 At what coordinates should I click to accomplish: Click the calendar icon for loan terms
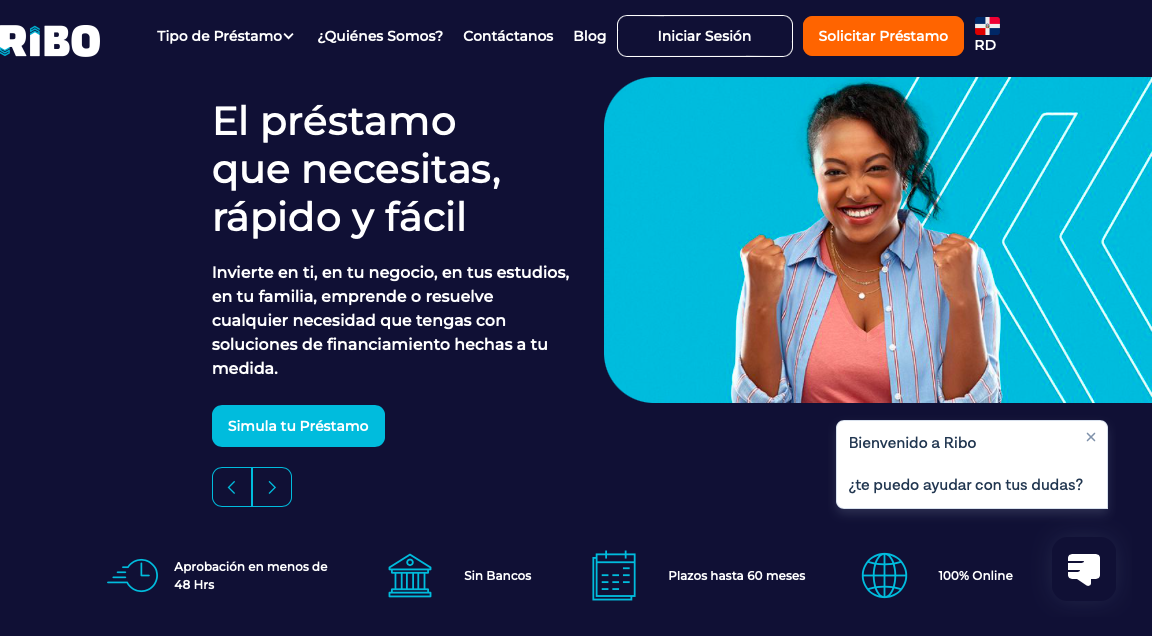613,576
